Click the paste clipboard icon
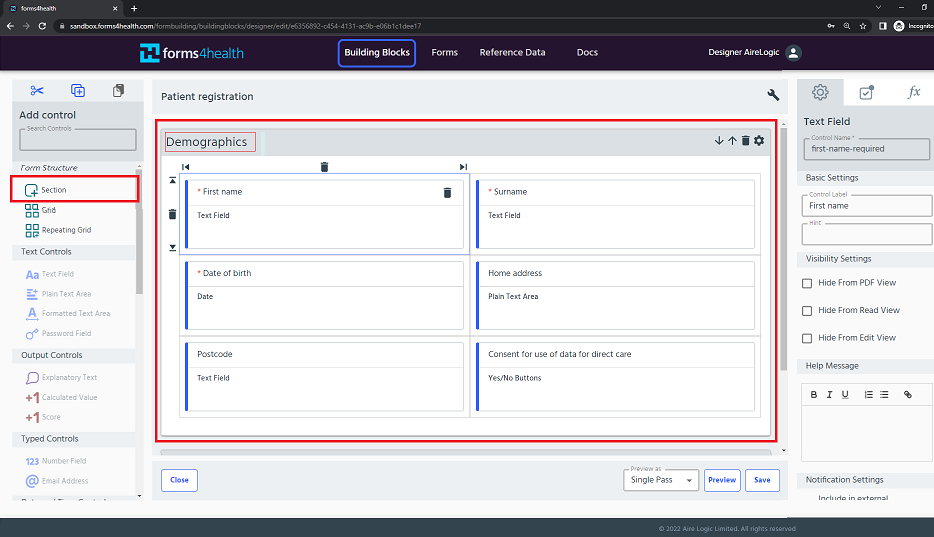The width and height of the screenshot is (934, 537). tap(119, 90)
